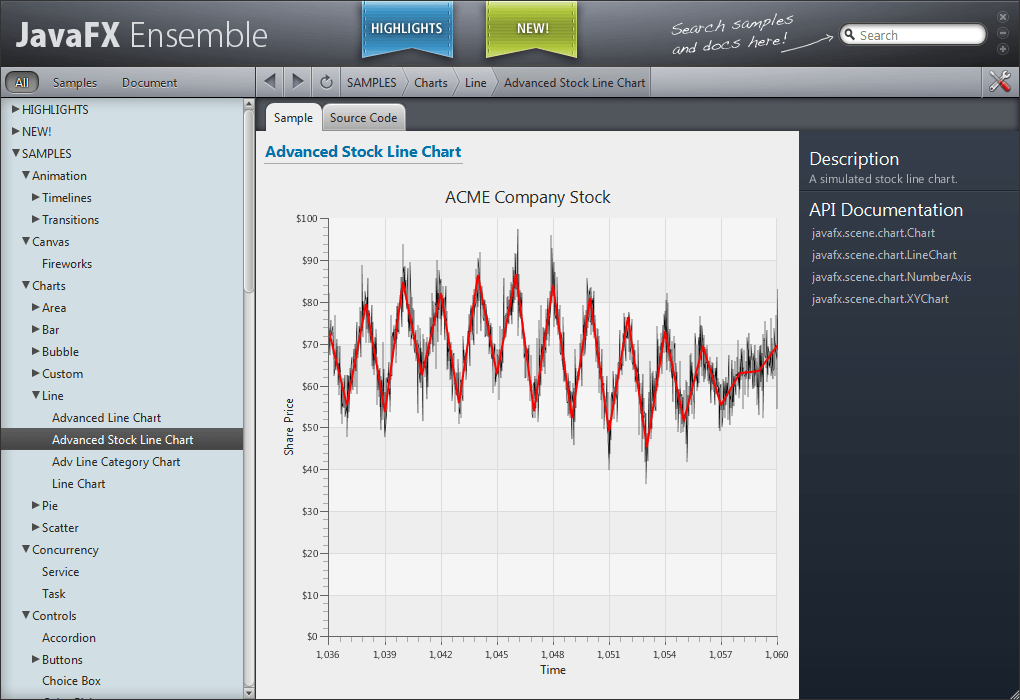
Task: Collapse the Canvas tree node
Action: point(26,241)
